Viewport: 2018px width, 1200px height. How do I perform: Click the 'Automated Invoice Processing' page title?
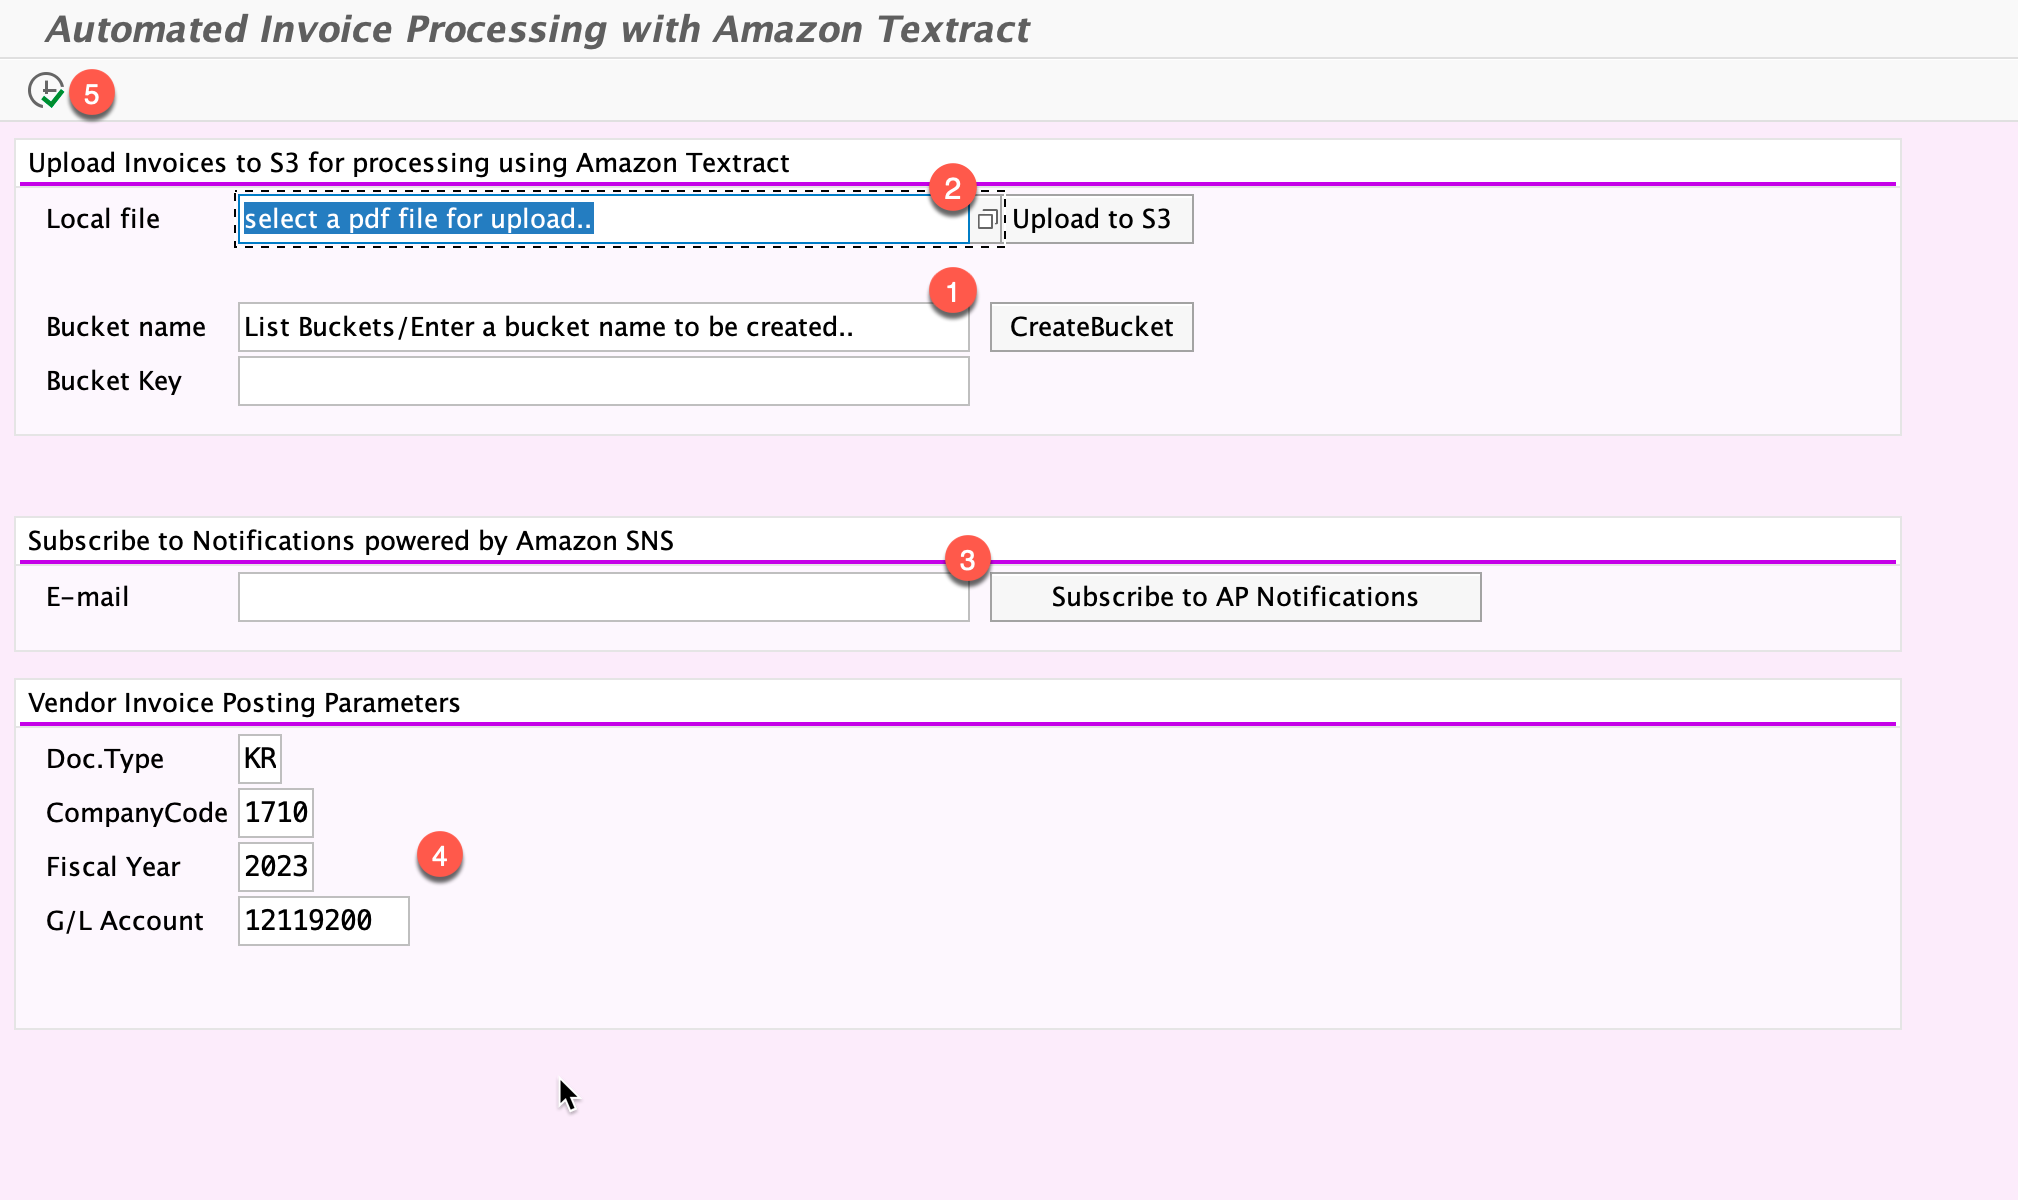pos(538,29)
